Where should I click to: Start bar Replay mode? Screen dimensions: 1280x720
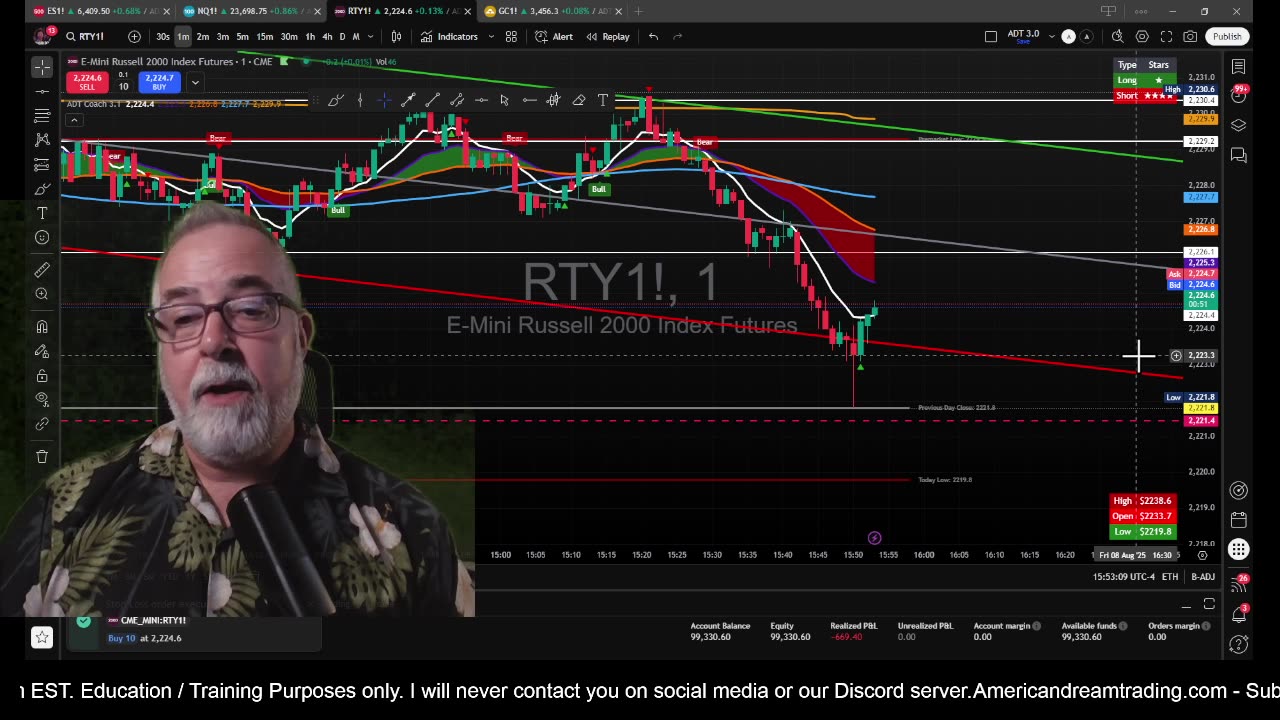point(608,37)
